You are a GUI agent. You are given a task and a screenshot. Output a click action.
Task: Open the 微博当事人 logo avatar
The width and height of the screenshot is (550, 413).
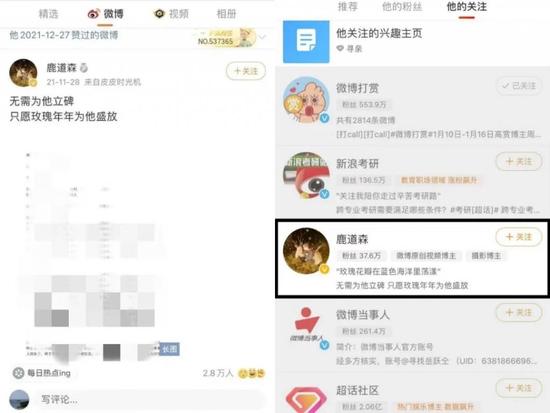[x=306, y=326]
